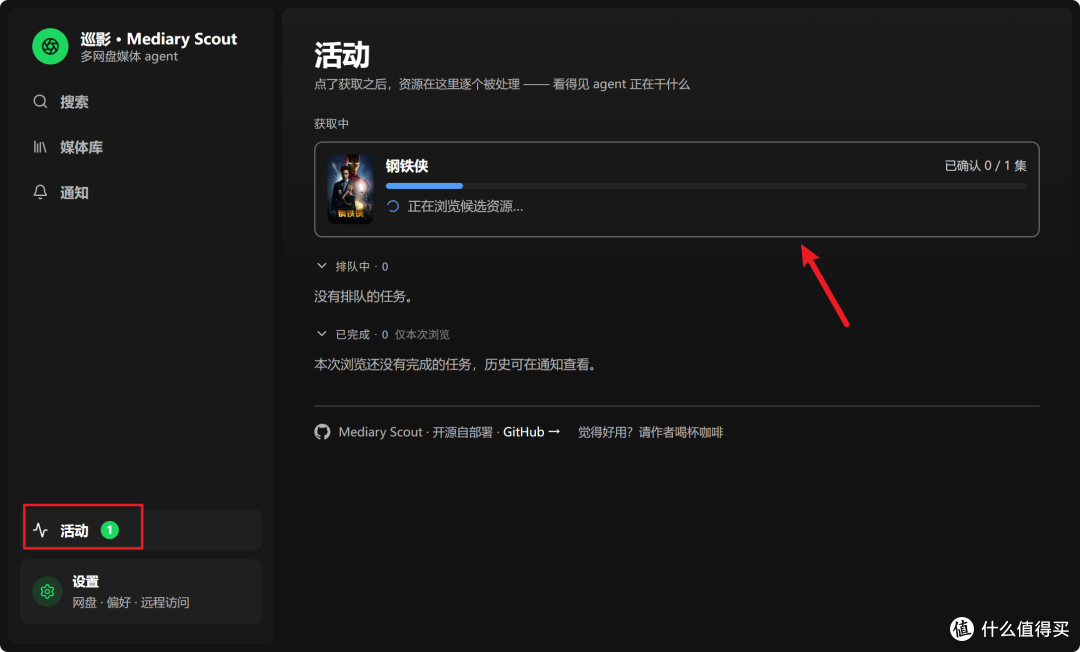The image size is (1080, 652).
Task: Click the 钢铁侠 movie poster thumbnail
Action: pyautogui.click(x=351, y=189)
